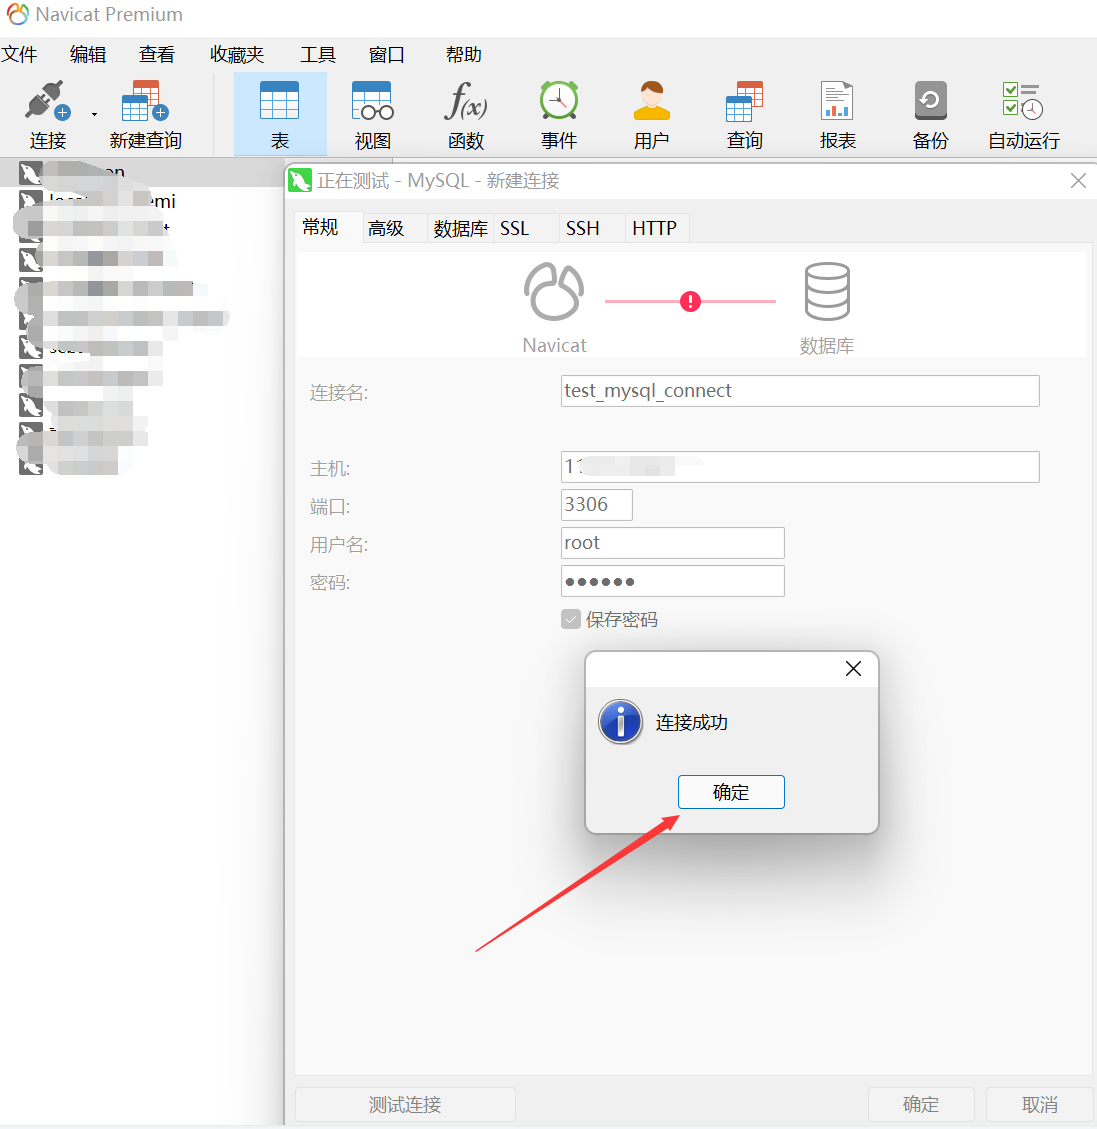
Task: Click the 查询 (Query) toolbar icon
Action: point(744,102)
